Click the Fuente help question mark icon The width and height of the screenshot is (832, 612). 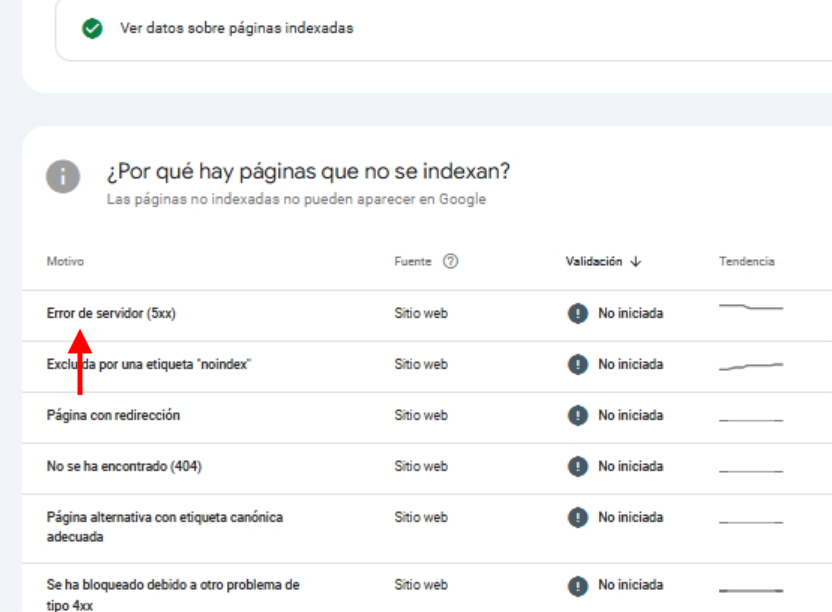point(450,261)
